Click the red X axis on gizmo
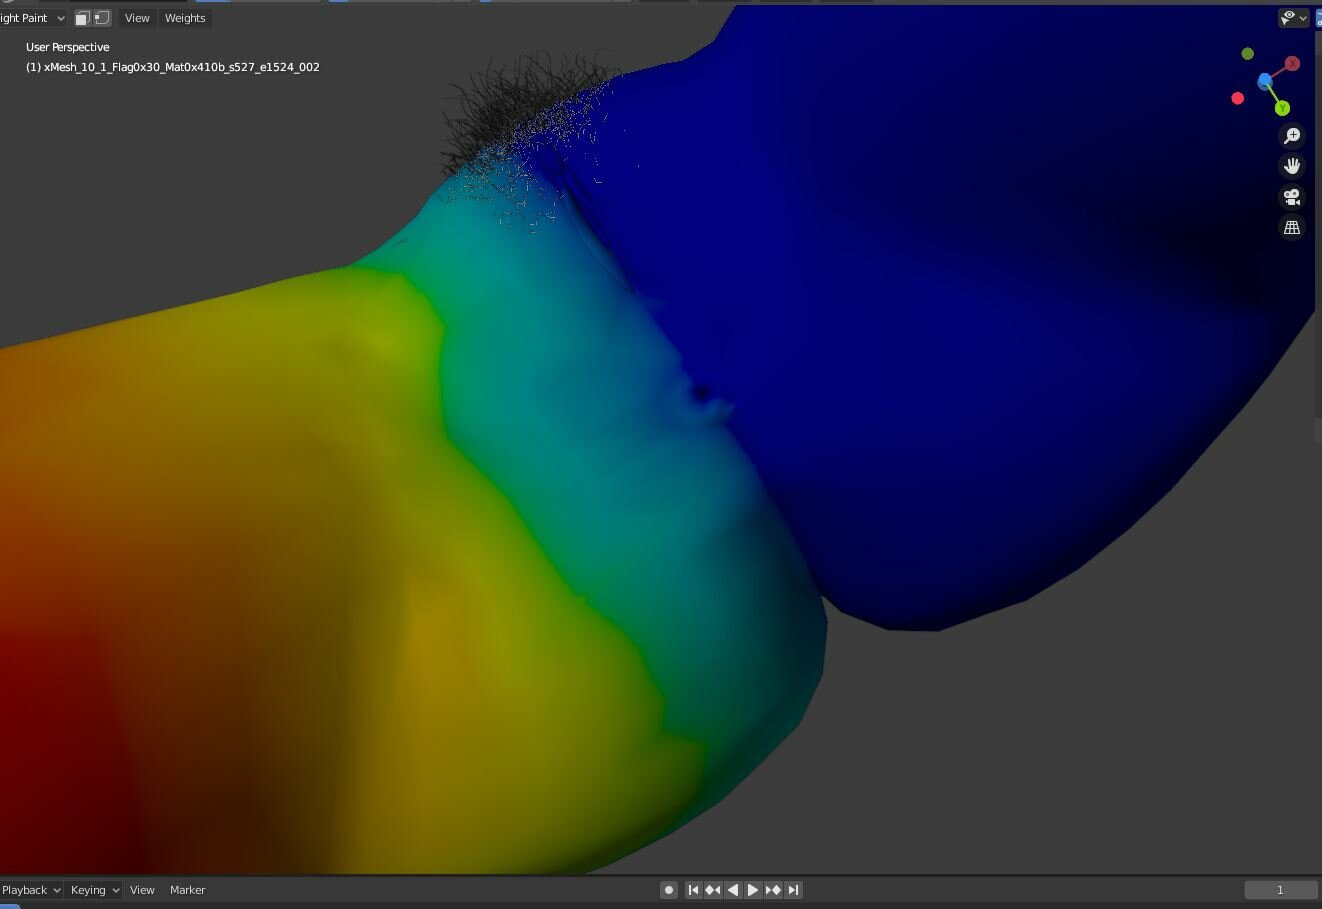 pyautogui.click(x=1292, y=64)
